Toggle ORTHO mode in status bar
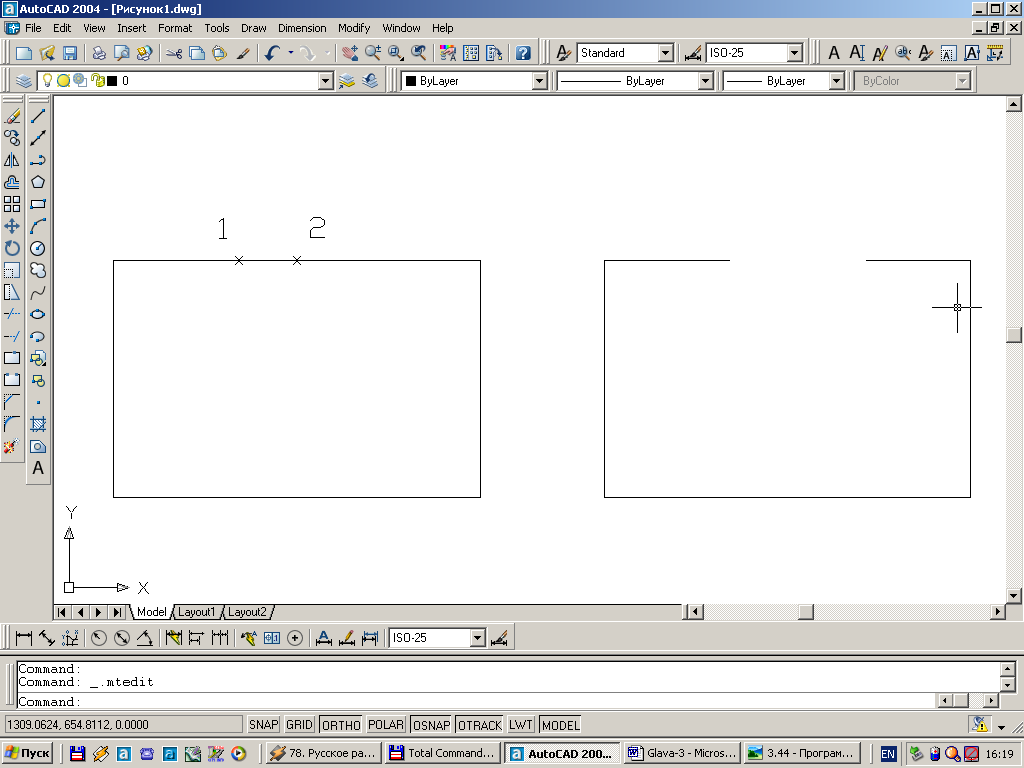Viewport: 1024px width, 768px height. point(341,725)
